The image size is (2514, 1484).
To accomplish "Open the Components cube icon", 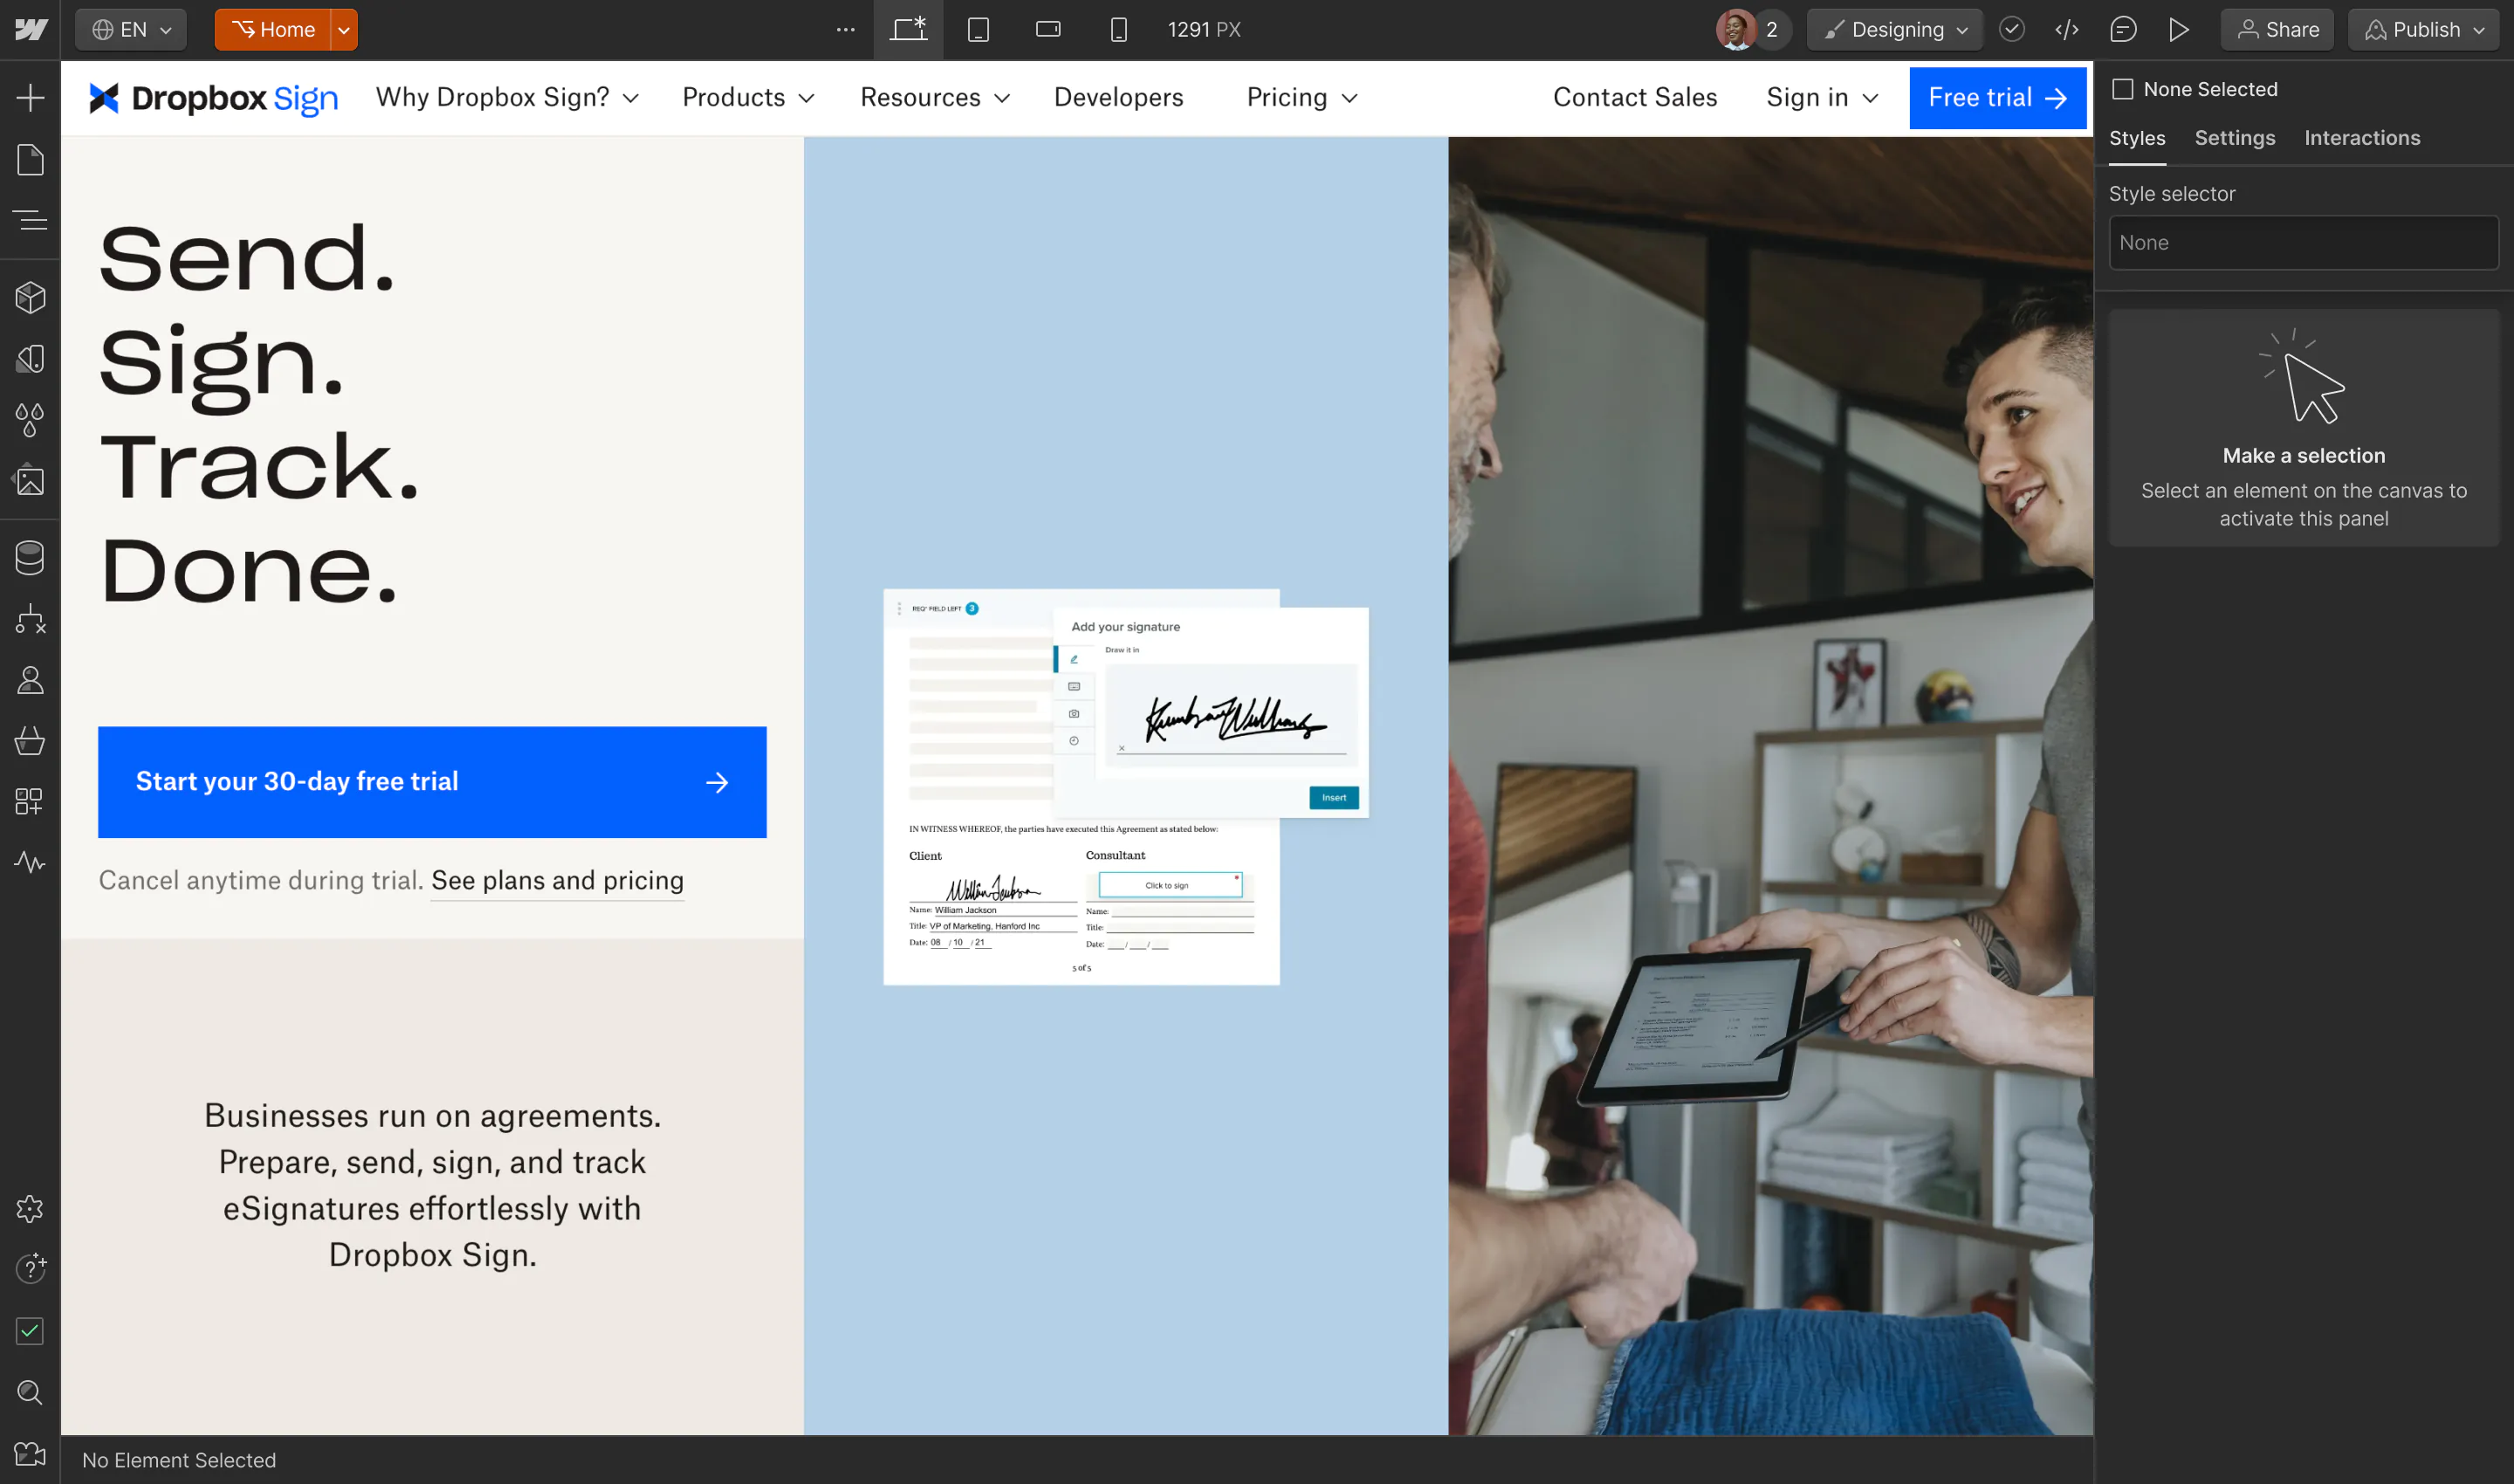I will pos(30,297).
